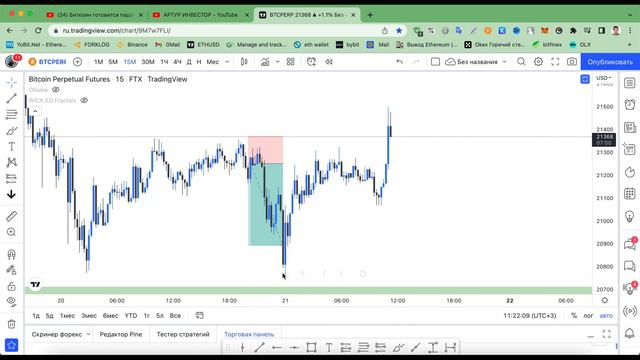Image resolution: width=640 pixels, height=360 pixels.
Task: Toggle visibility of WICK.ED Fractals indicator
Action: [84, 100]
